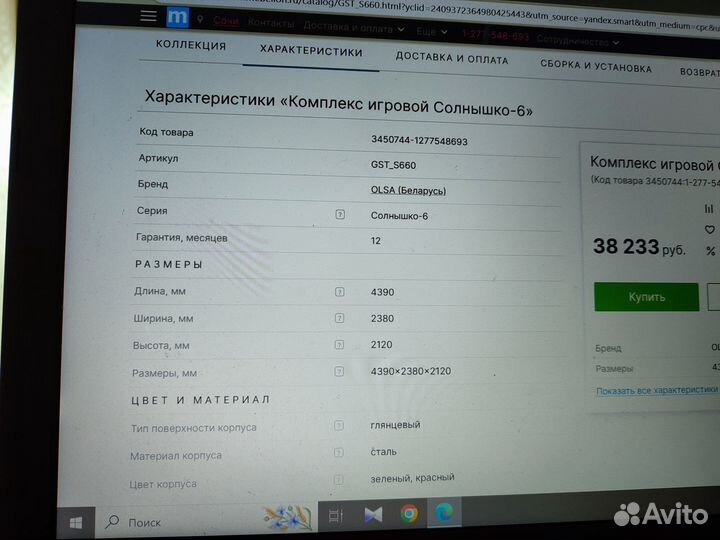Click the color value зеленый, красный
Screen dimensions: 720x540
point(412,478)
